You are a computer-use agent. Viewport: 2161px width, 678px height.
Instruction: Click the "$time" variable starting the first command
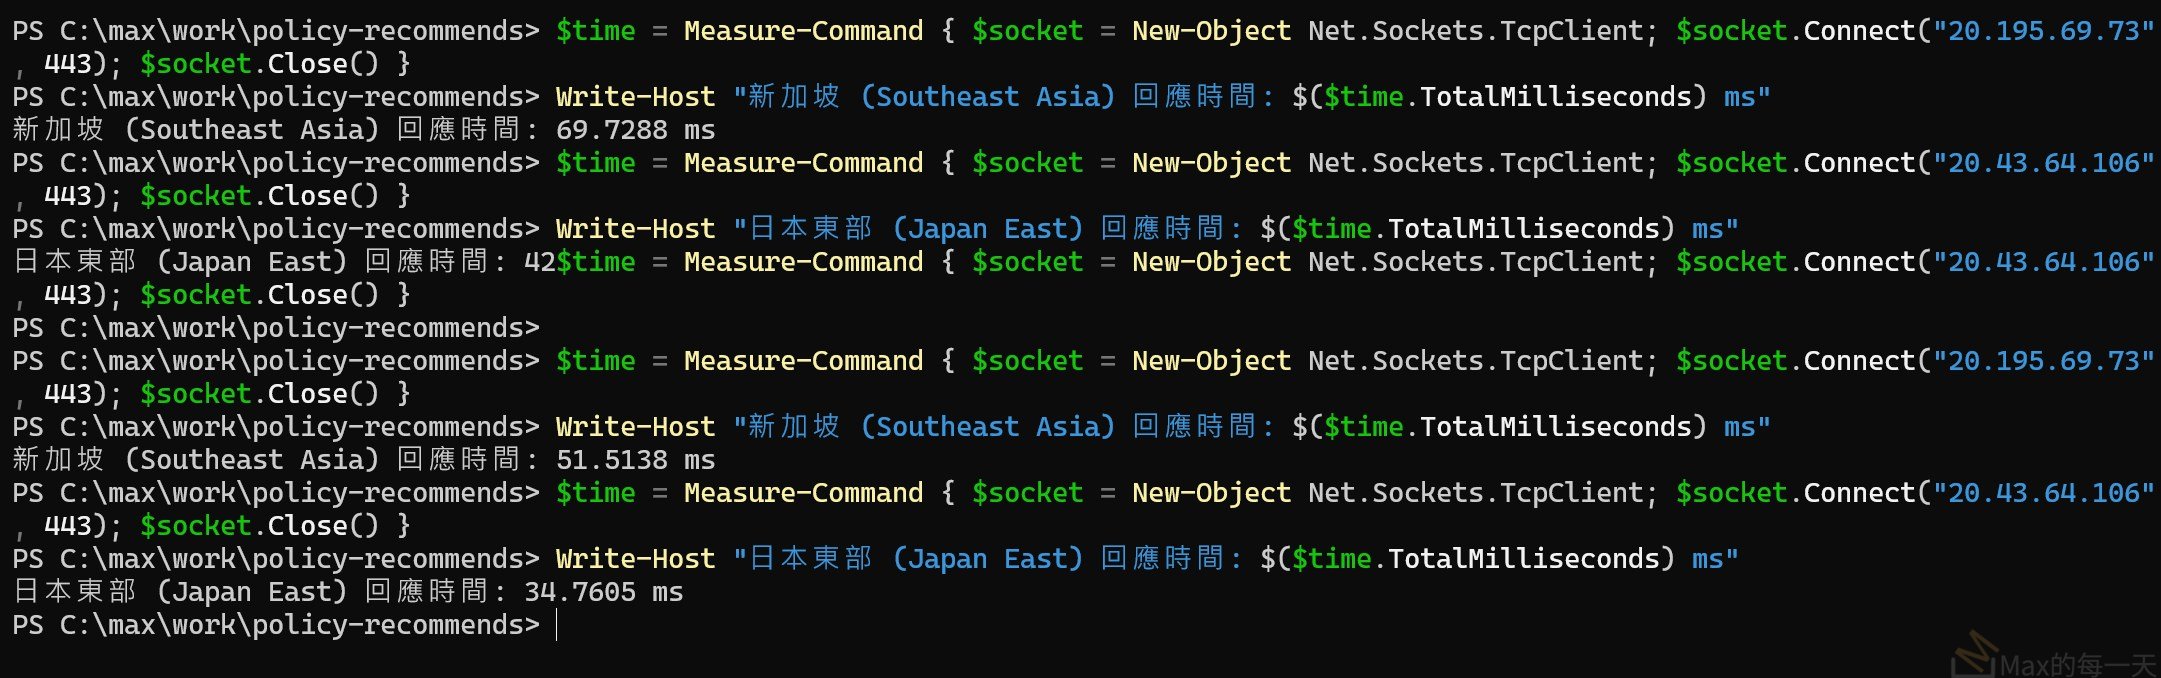[x=595, y=31]
